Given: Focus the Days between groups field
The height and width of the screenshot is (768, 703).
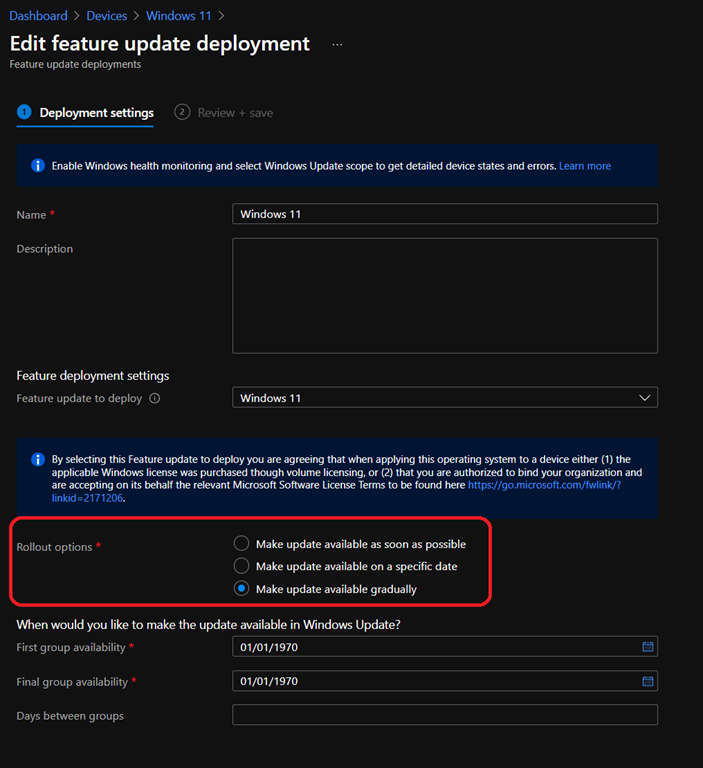Looking at the screenshot, I should tap(444, 715).
